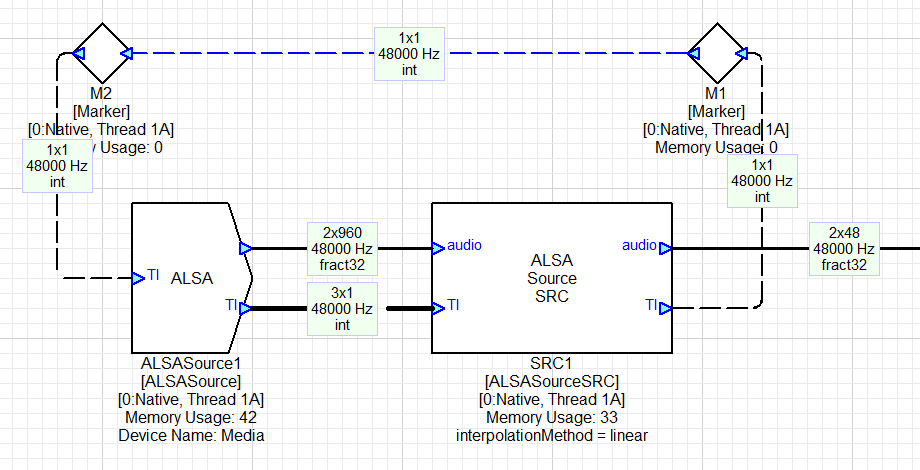Click 1x1 int label below M2 marker

(57, 165)
